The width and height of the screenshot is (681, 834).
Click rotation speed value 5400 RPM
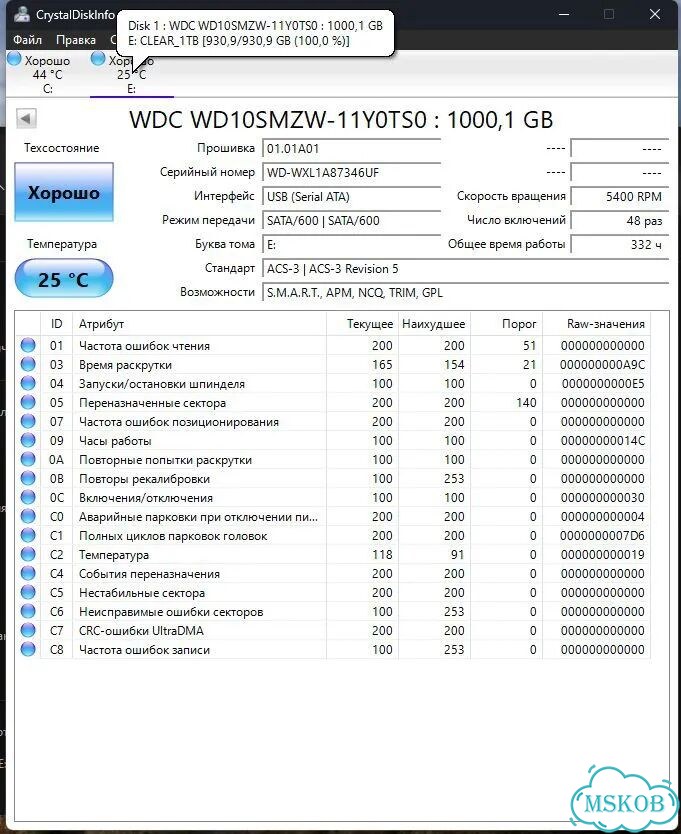coord(619,196)
